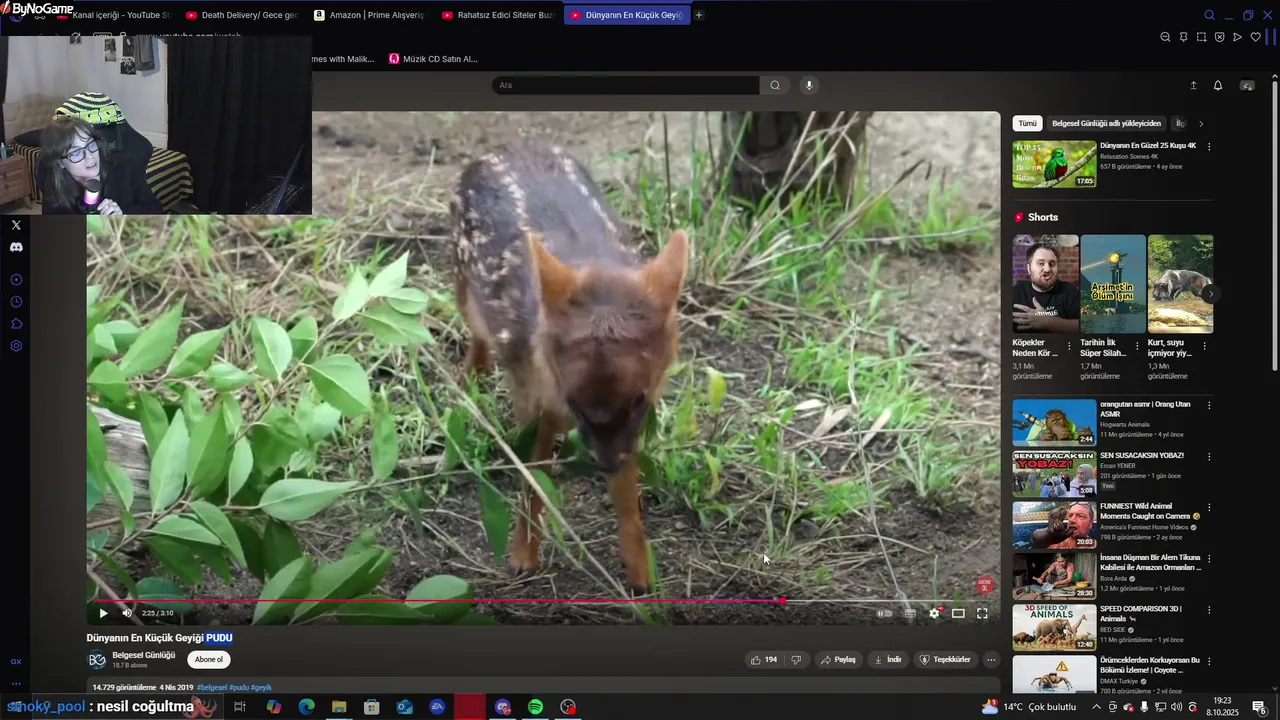Open browser tab search magnifier icon
Image resolution: width=1280 pixels, height=720 pixels.
click(1209, 15)
